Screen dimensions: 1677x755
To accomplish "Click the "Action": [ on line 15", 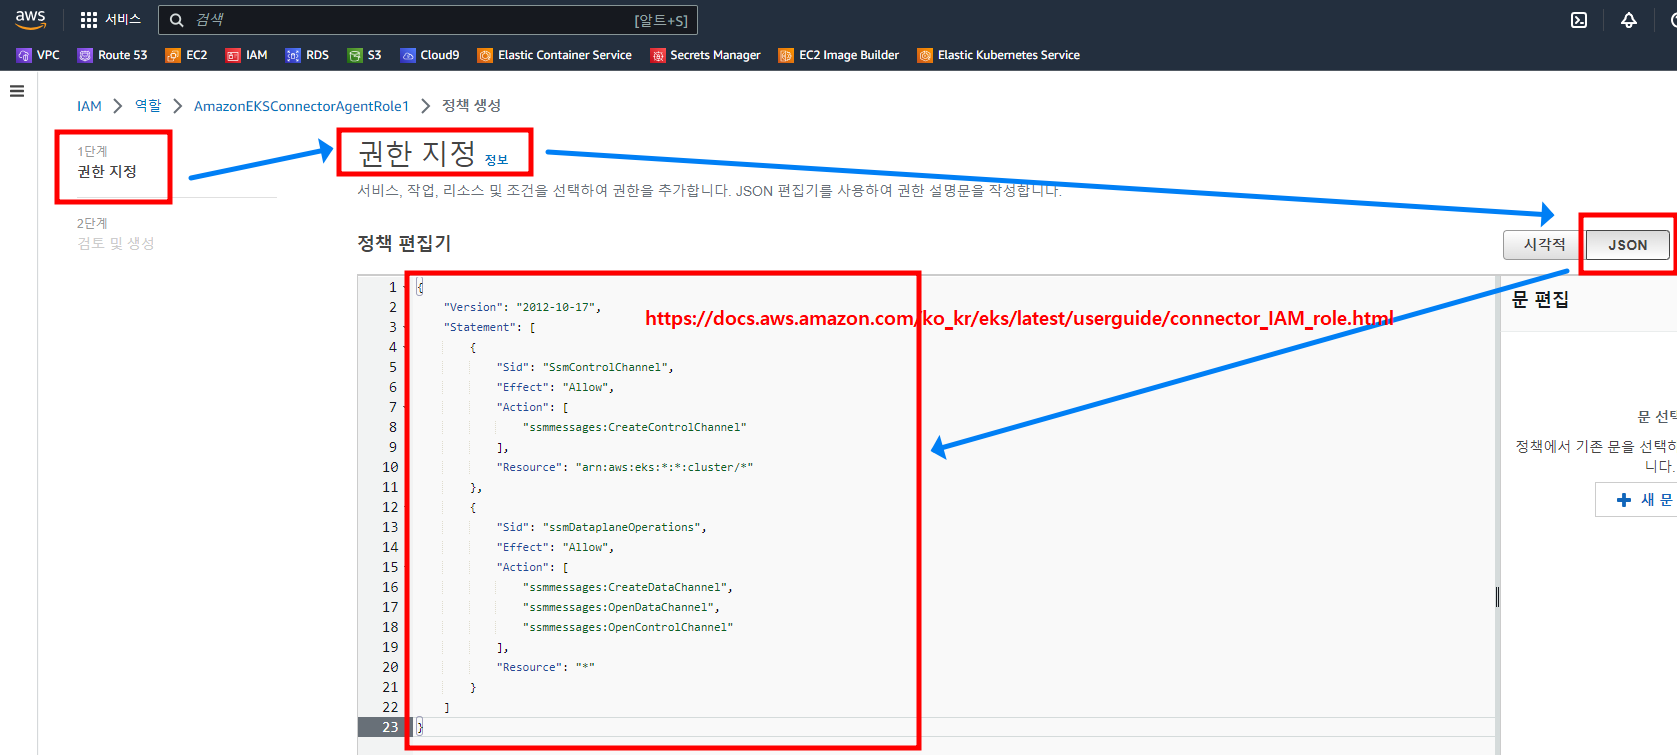I will tap(532, 567).
